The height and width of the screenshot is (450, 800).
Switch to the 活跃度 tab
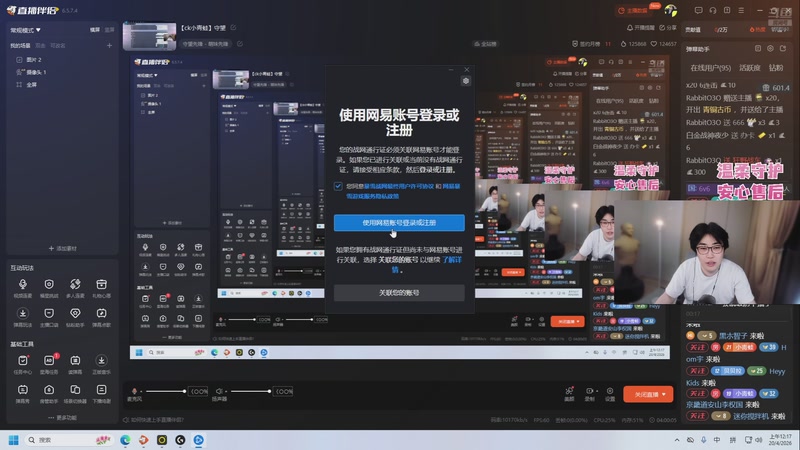pos(749,68)
